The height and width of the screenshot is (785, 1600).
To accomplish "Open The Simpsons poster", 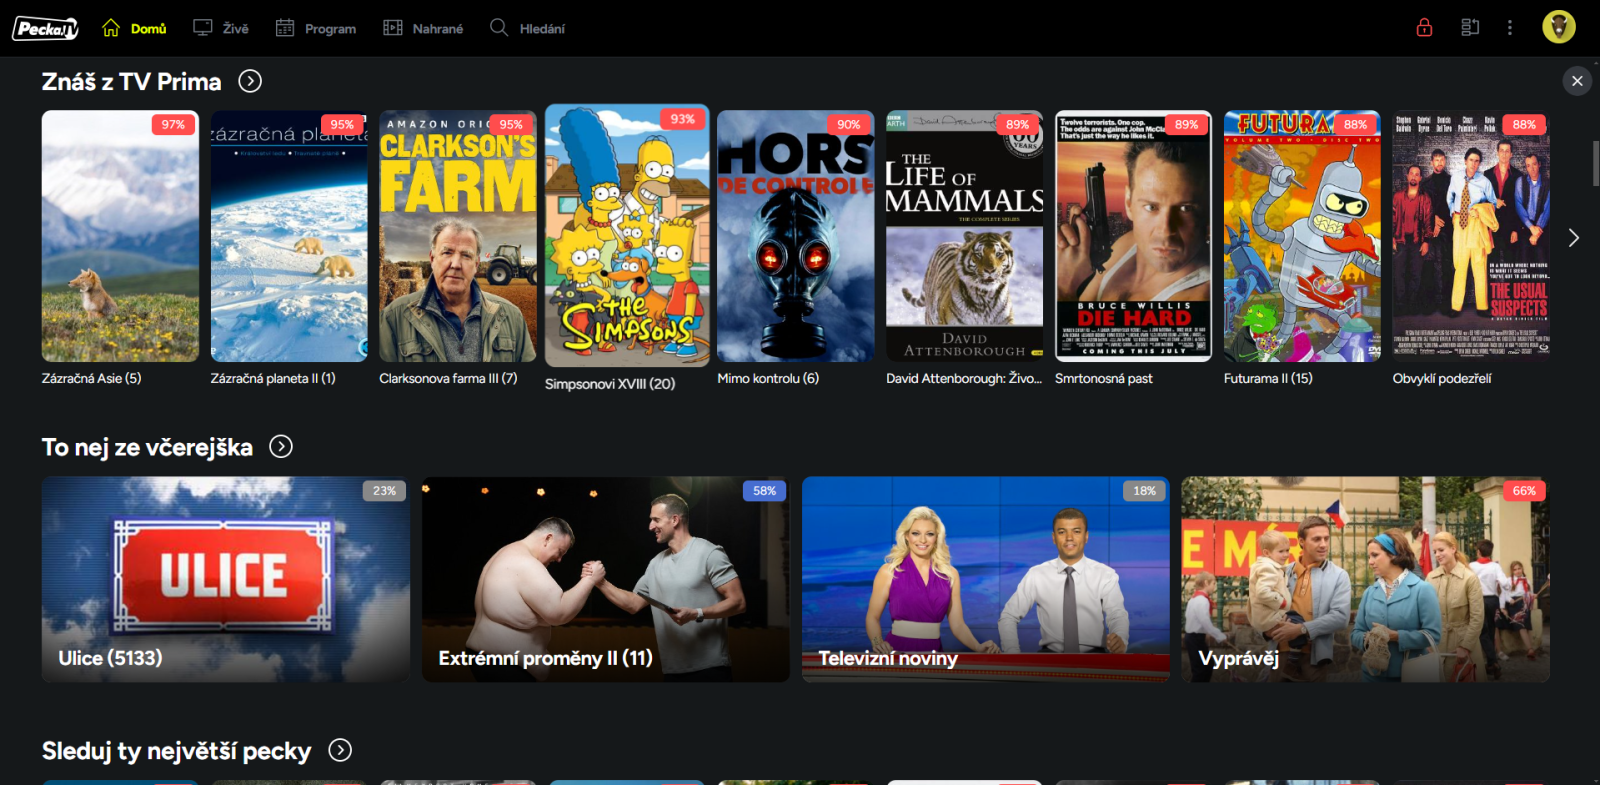I will point(627,236).
